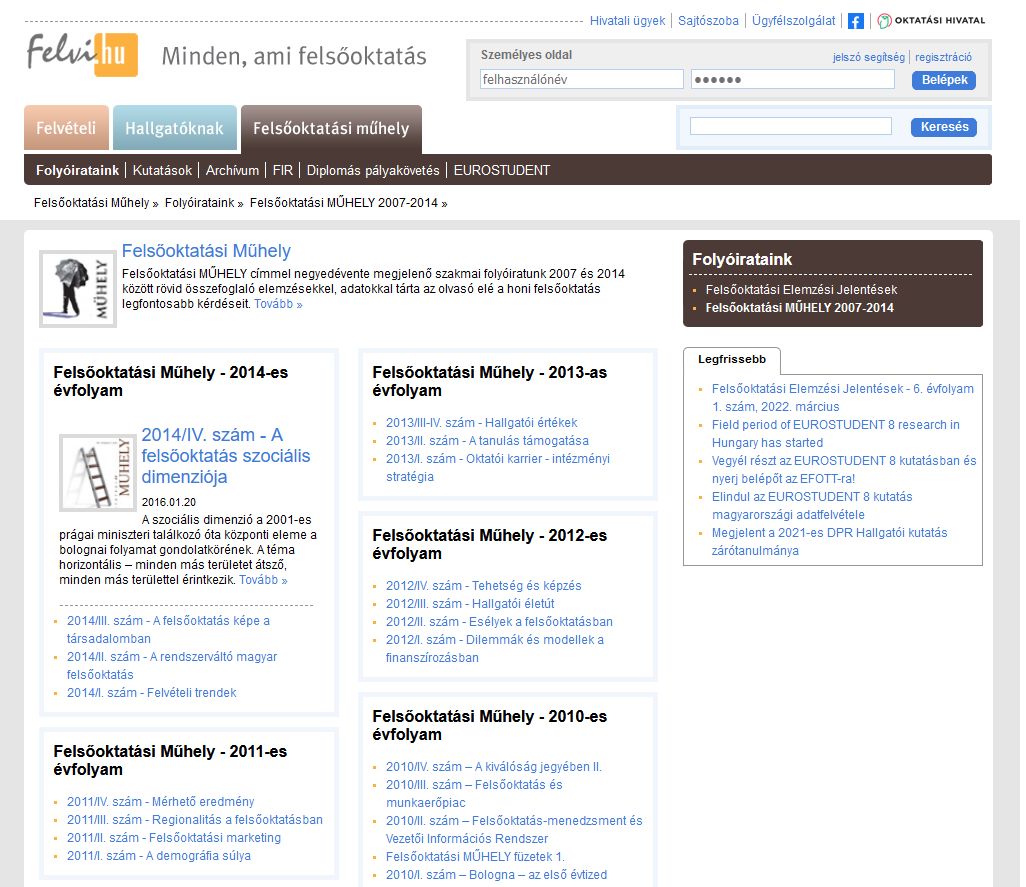1026x887 pixels.
Task: Click the Oktatási Hivatal logo
Action: (931, 20)
